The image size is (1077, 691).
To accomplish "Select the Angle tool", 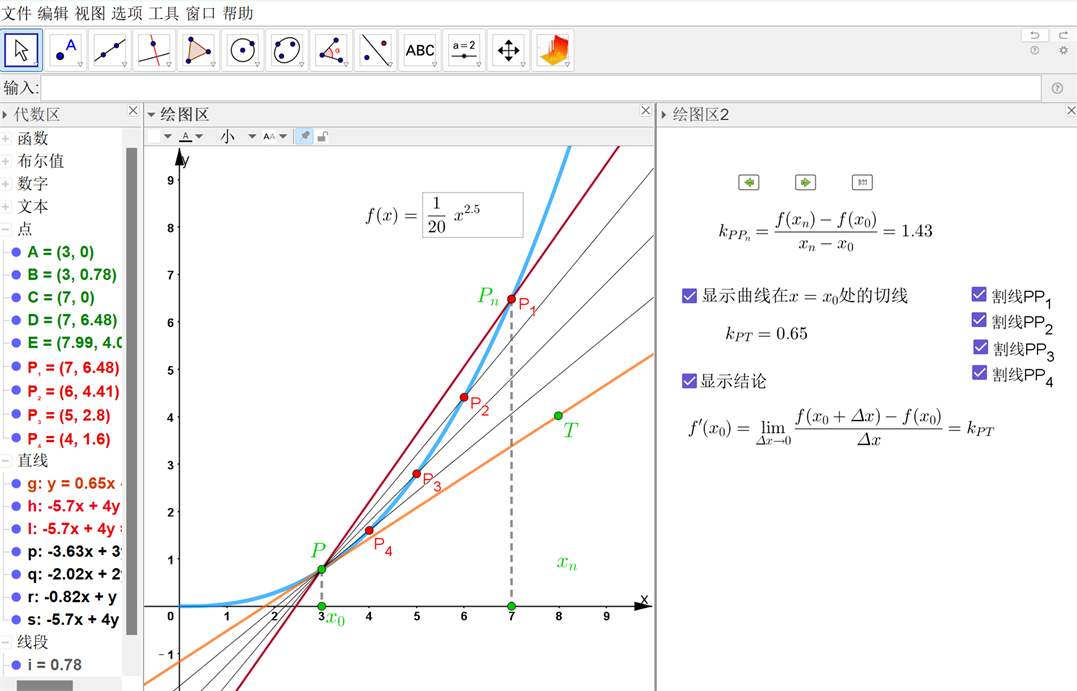I will (x=332, y=50).
